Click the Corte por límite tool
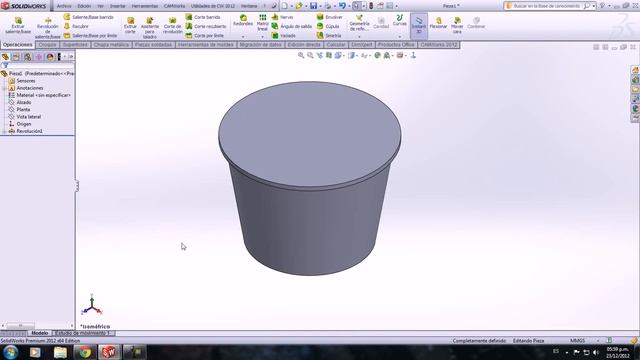This screenshot has height=360, width=640. (204, 36)
